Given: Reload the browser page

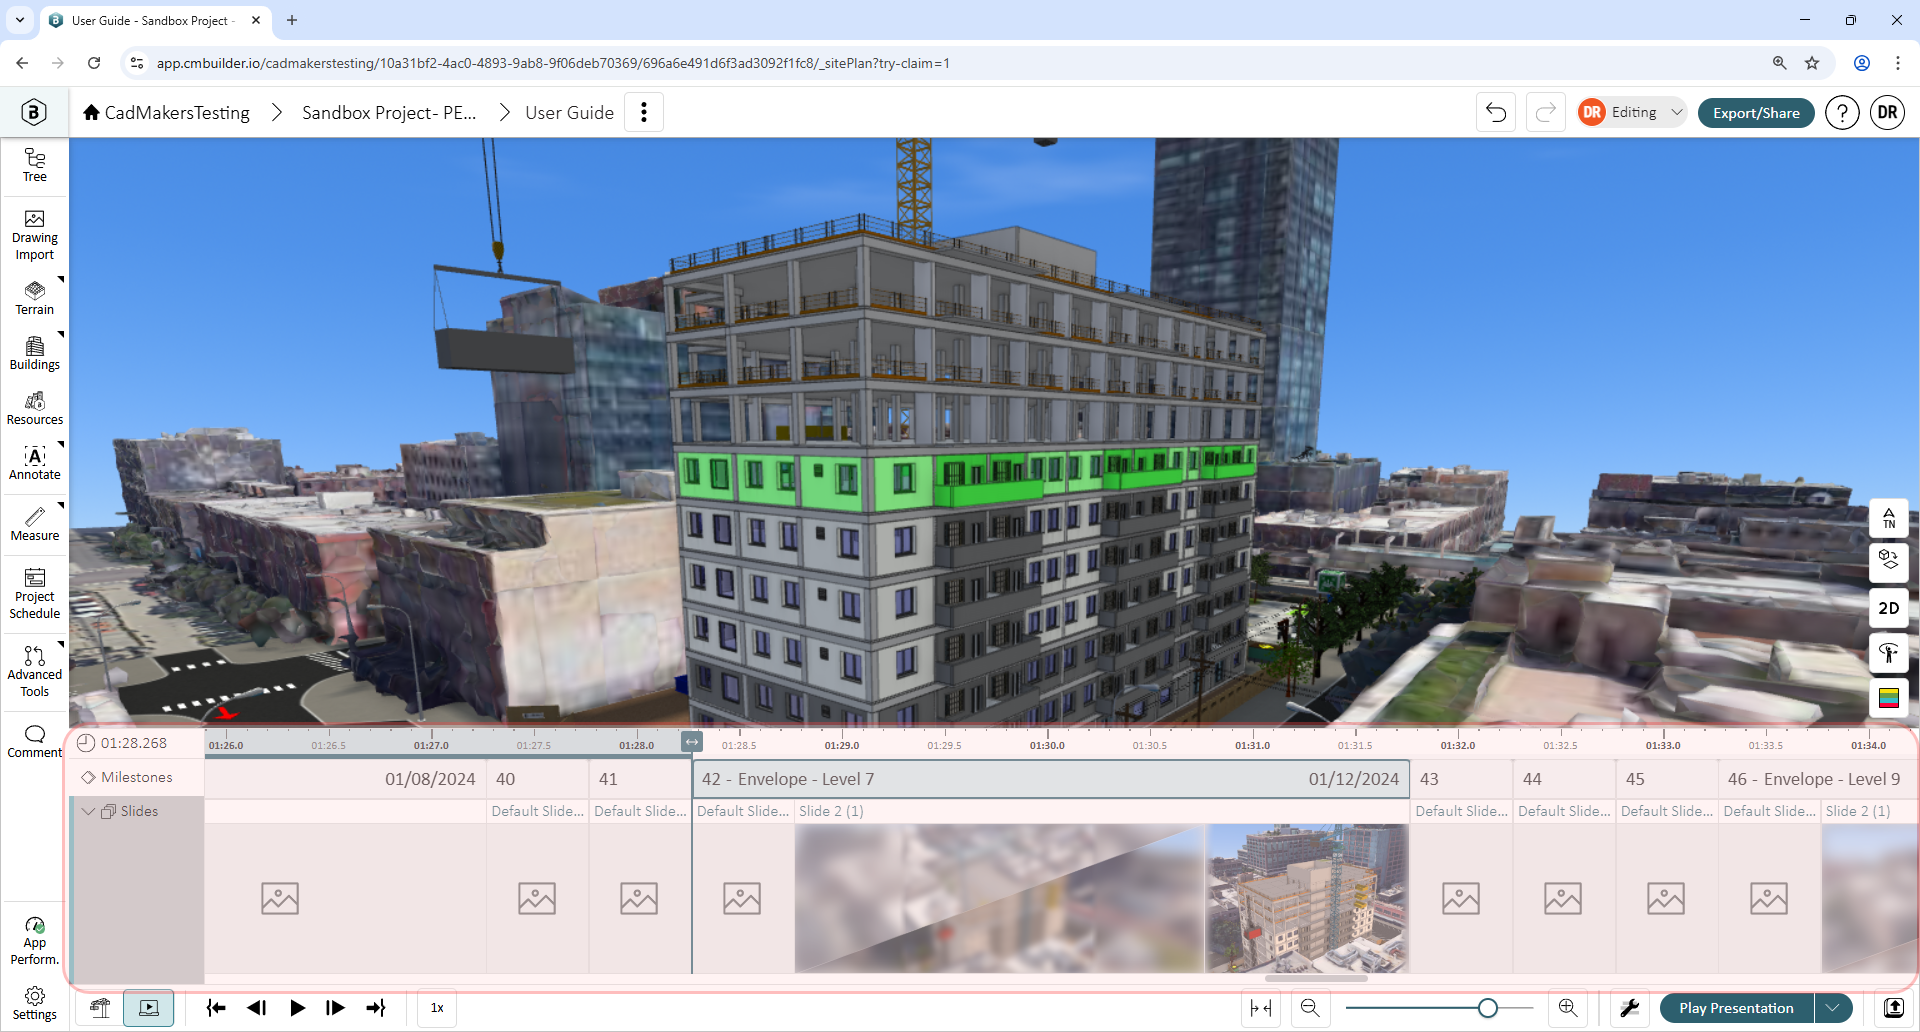Looking at the screenshot, I should pyautogui.click(x=94, y=63).
